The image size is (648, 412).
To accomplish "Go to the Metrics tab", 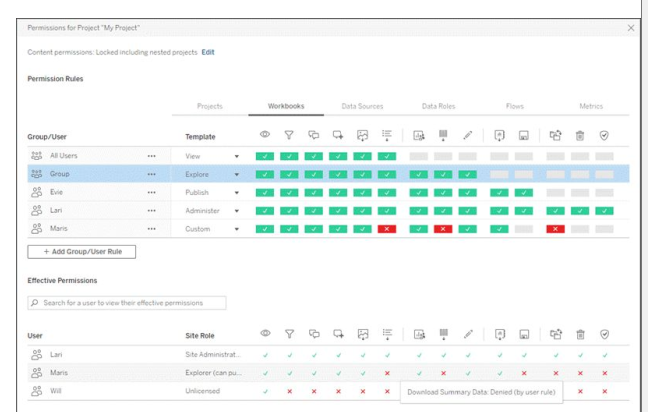I will pyautogui.click(x=591, y=106).
